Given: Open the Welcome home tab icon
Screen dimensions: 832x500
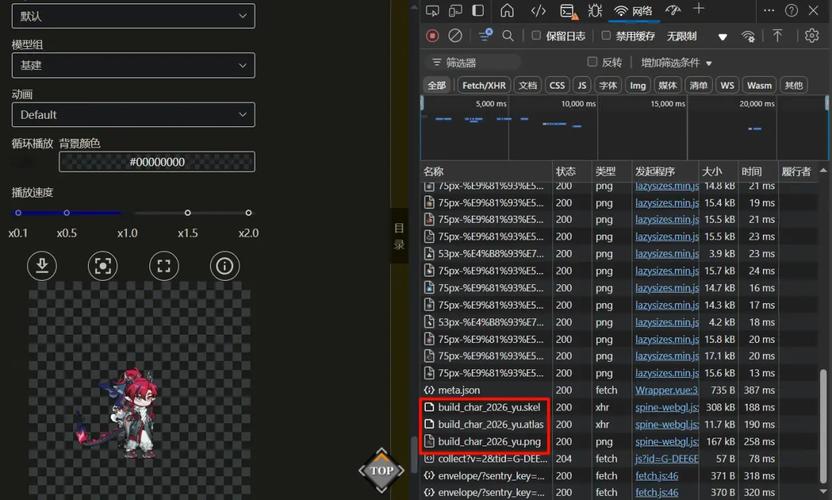Looking at the screenshot, I should click(507, 10).
